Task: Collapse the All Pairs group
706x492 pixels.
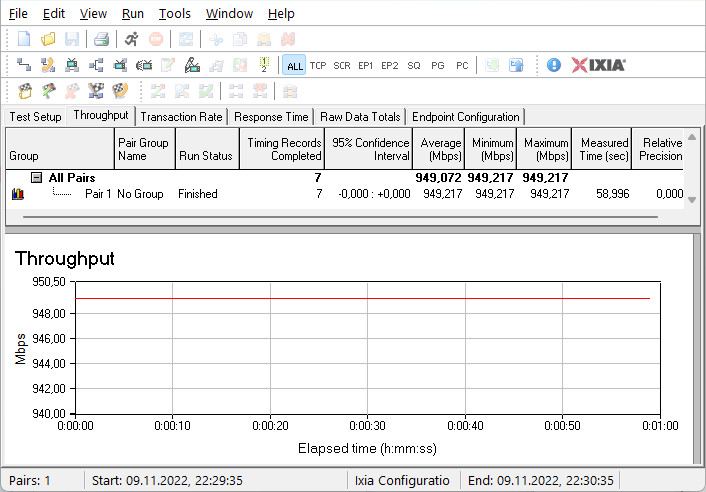Action: pos(36,177)
